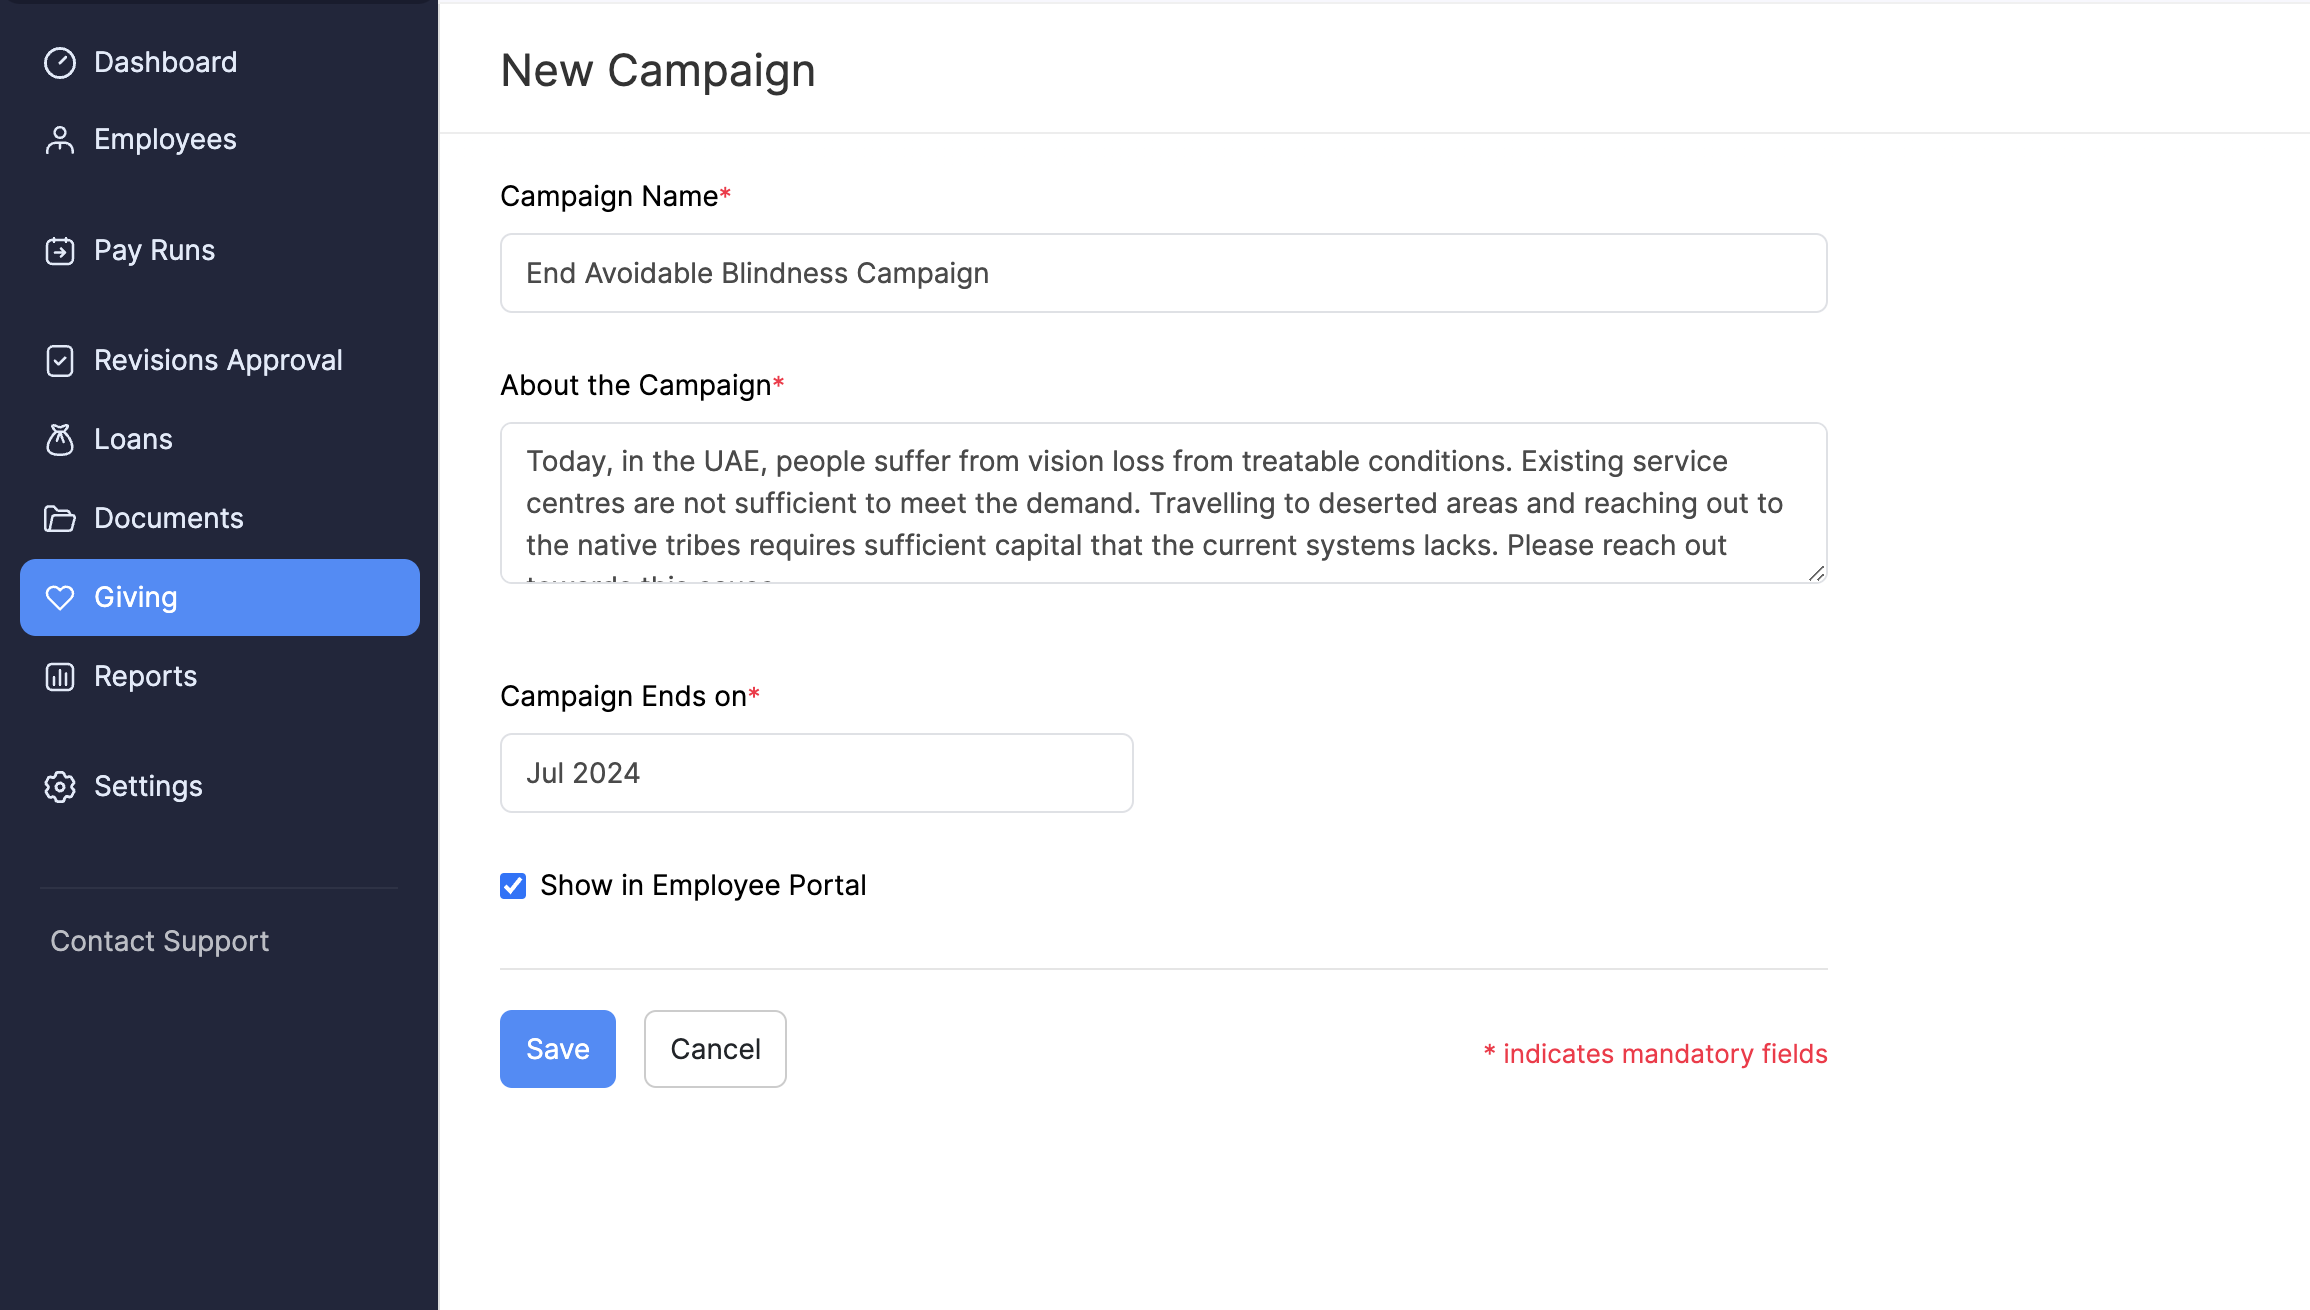Click the Revisions Approval checkmark icon
Viewport: 2310px width, 1310px height.
[60, 361]
